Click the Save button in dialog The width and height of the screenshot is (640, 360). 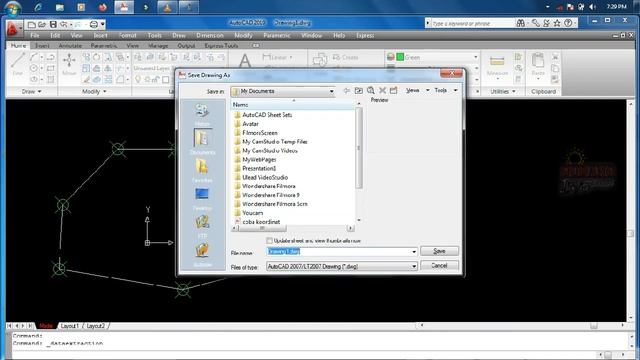440,251
